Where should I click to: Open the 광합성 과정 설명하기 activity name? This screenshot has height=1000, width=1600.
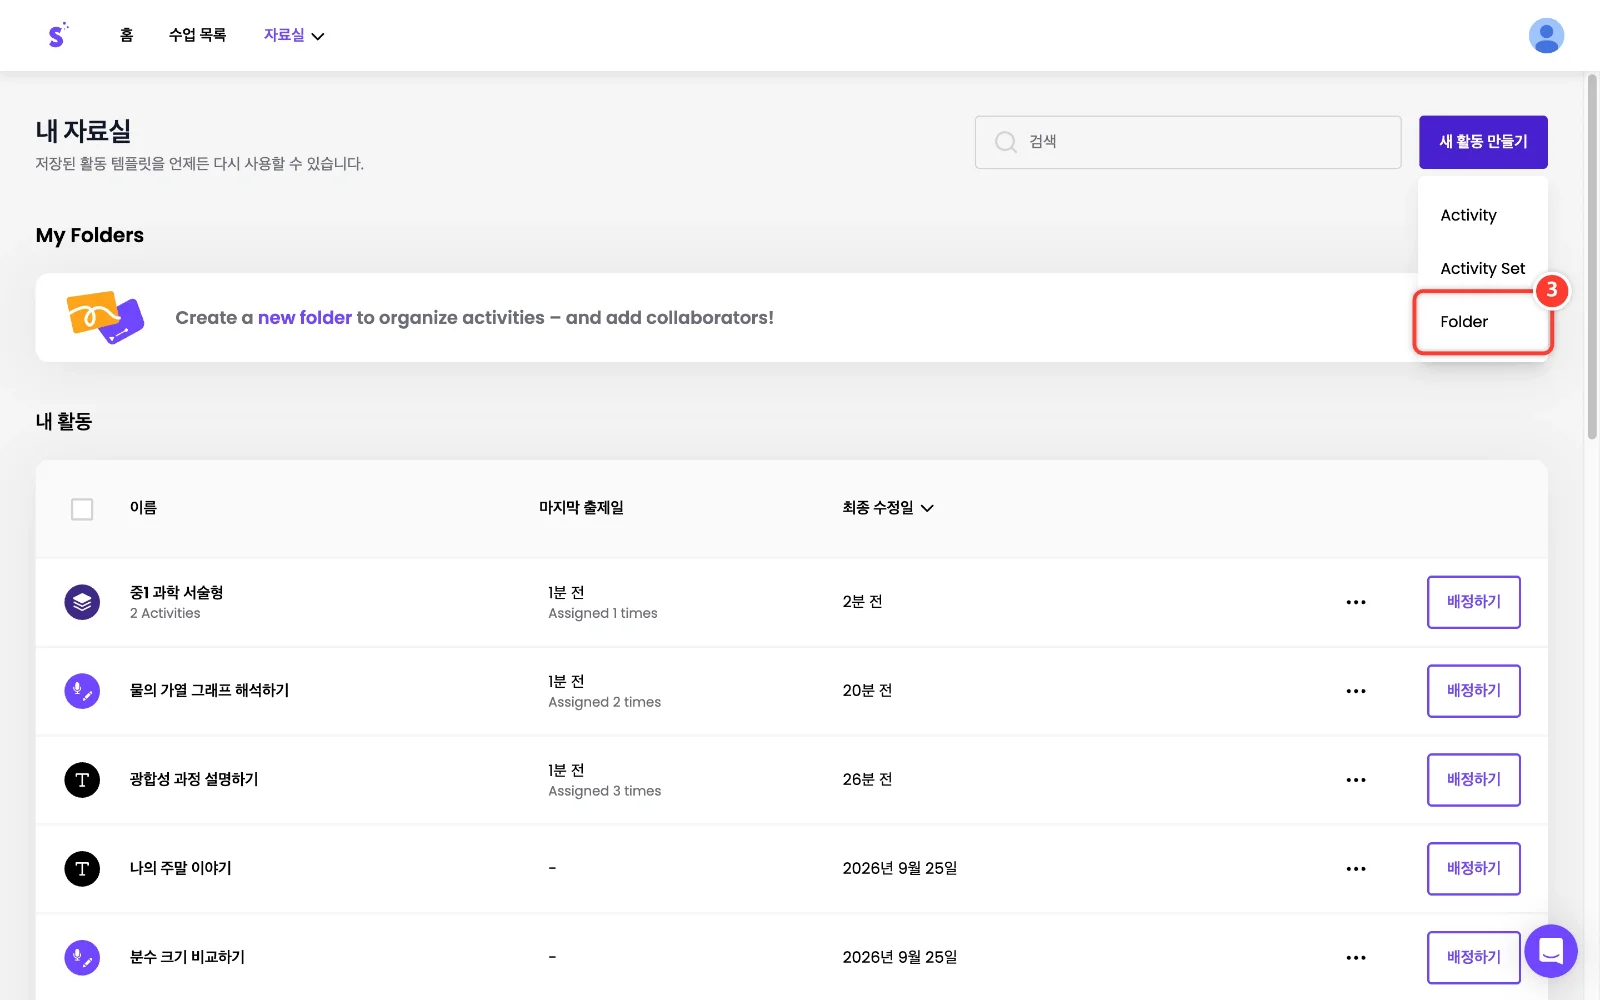click(194, 779)
